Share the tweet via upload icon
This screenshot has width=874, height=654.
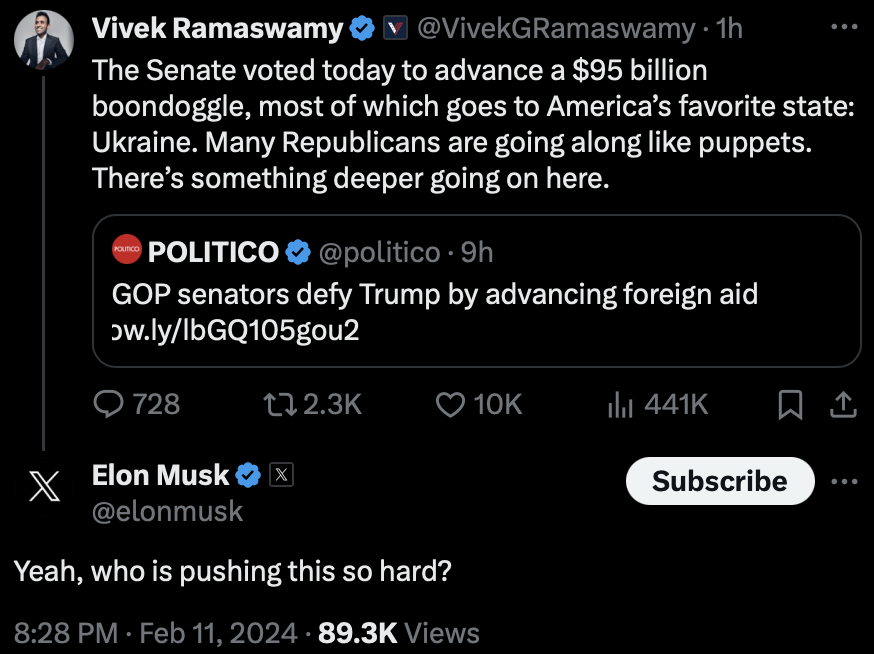point(843,404)
